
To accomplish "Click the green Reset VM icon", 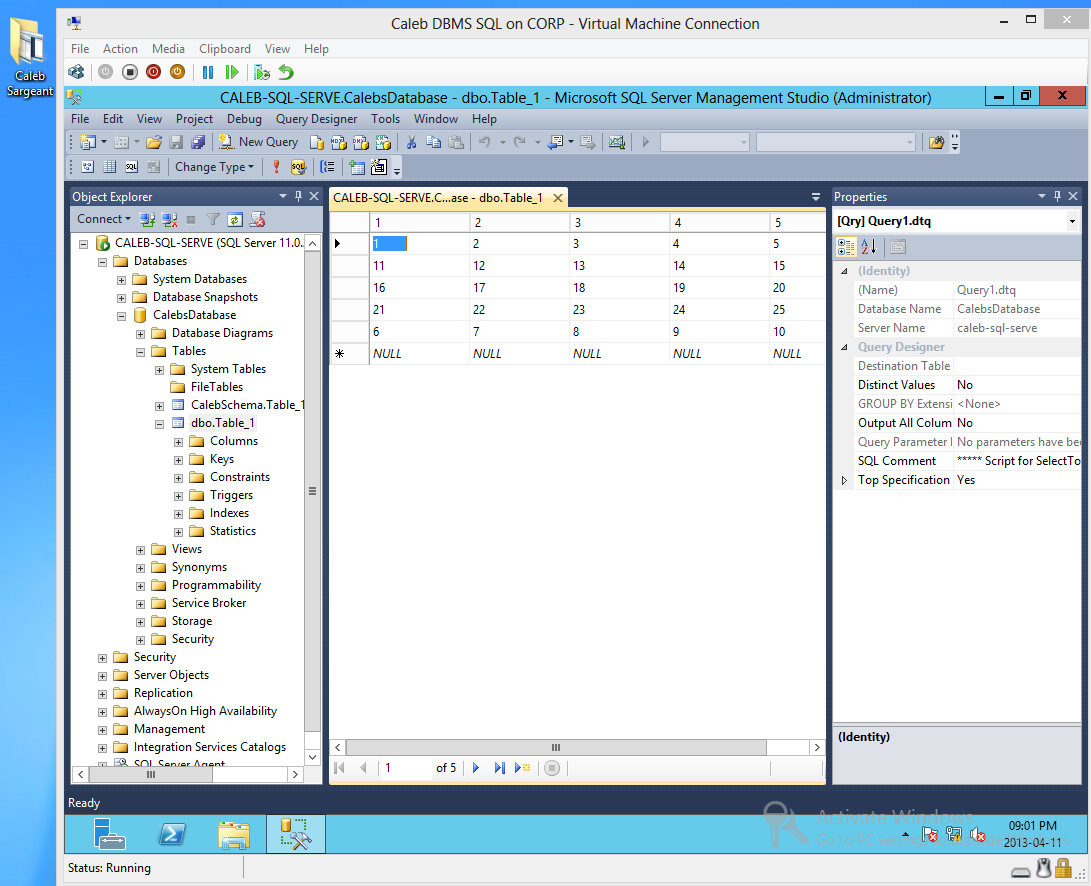I will coord(232,72).
